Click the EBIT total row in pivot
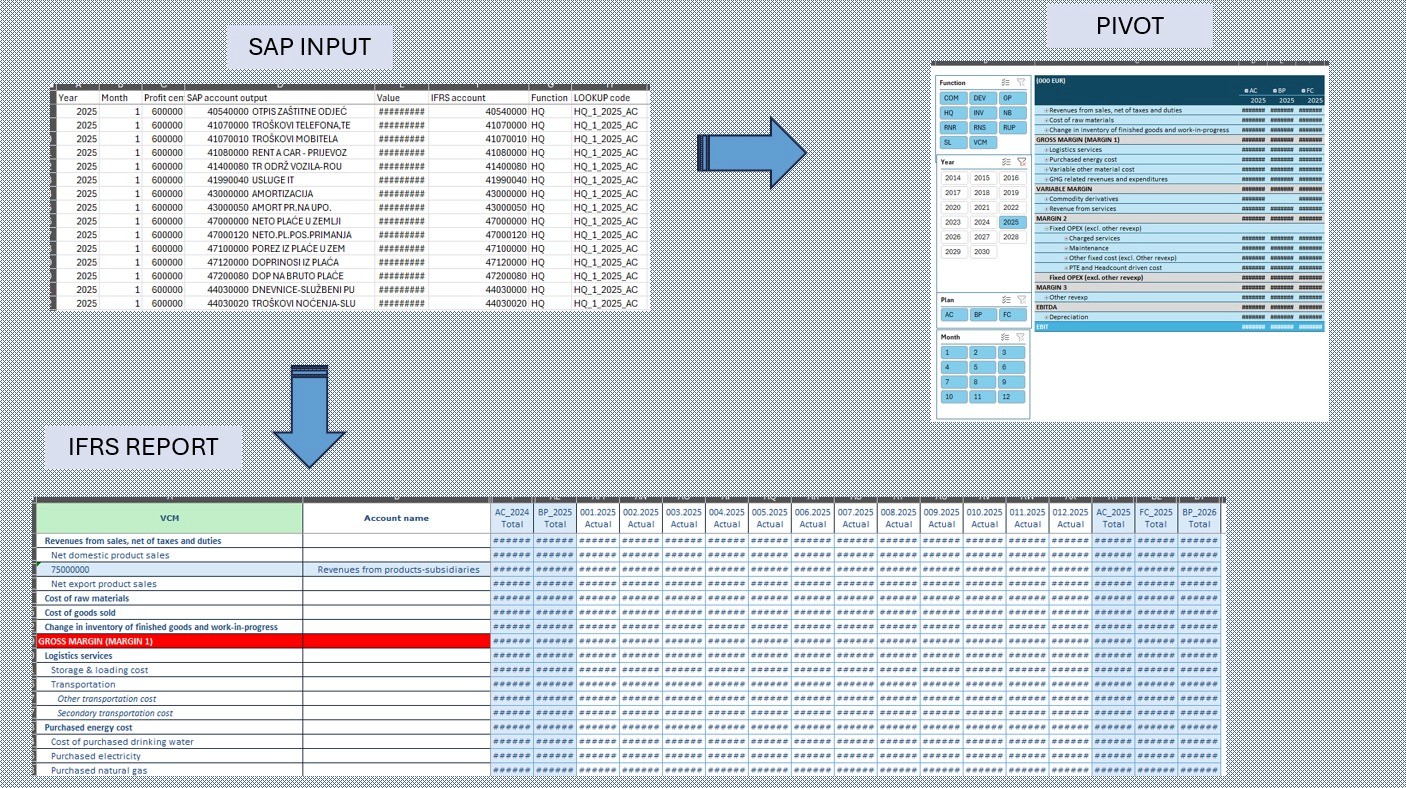1406x788 pixels. coord(1179,327)
